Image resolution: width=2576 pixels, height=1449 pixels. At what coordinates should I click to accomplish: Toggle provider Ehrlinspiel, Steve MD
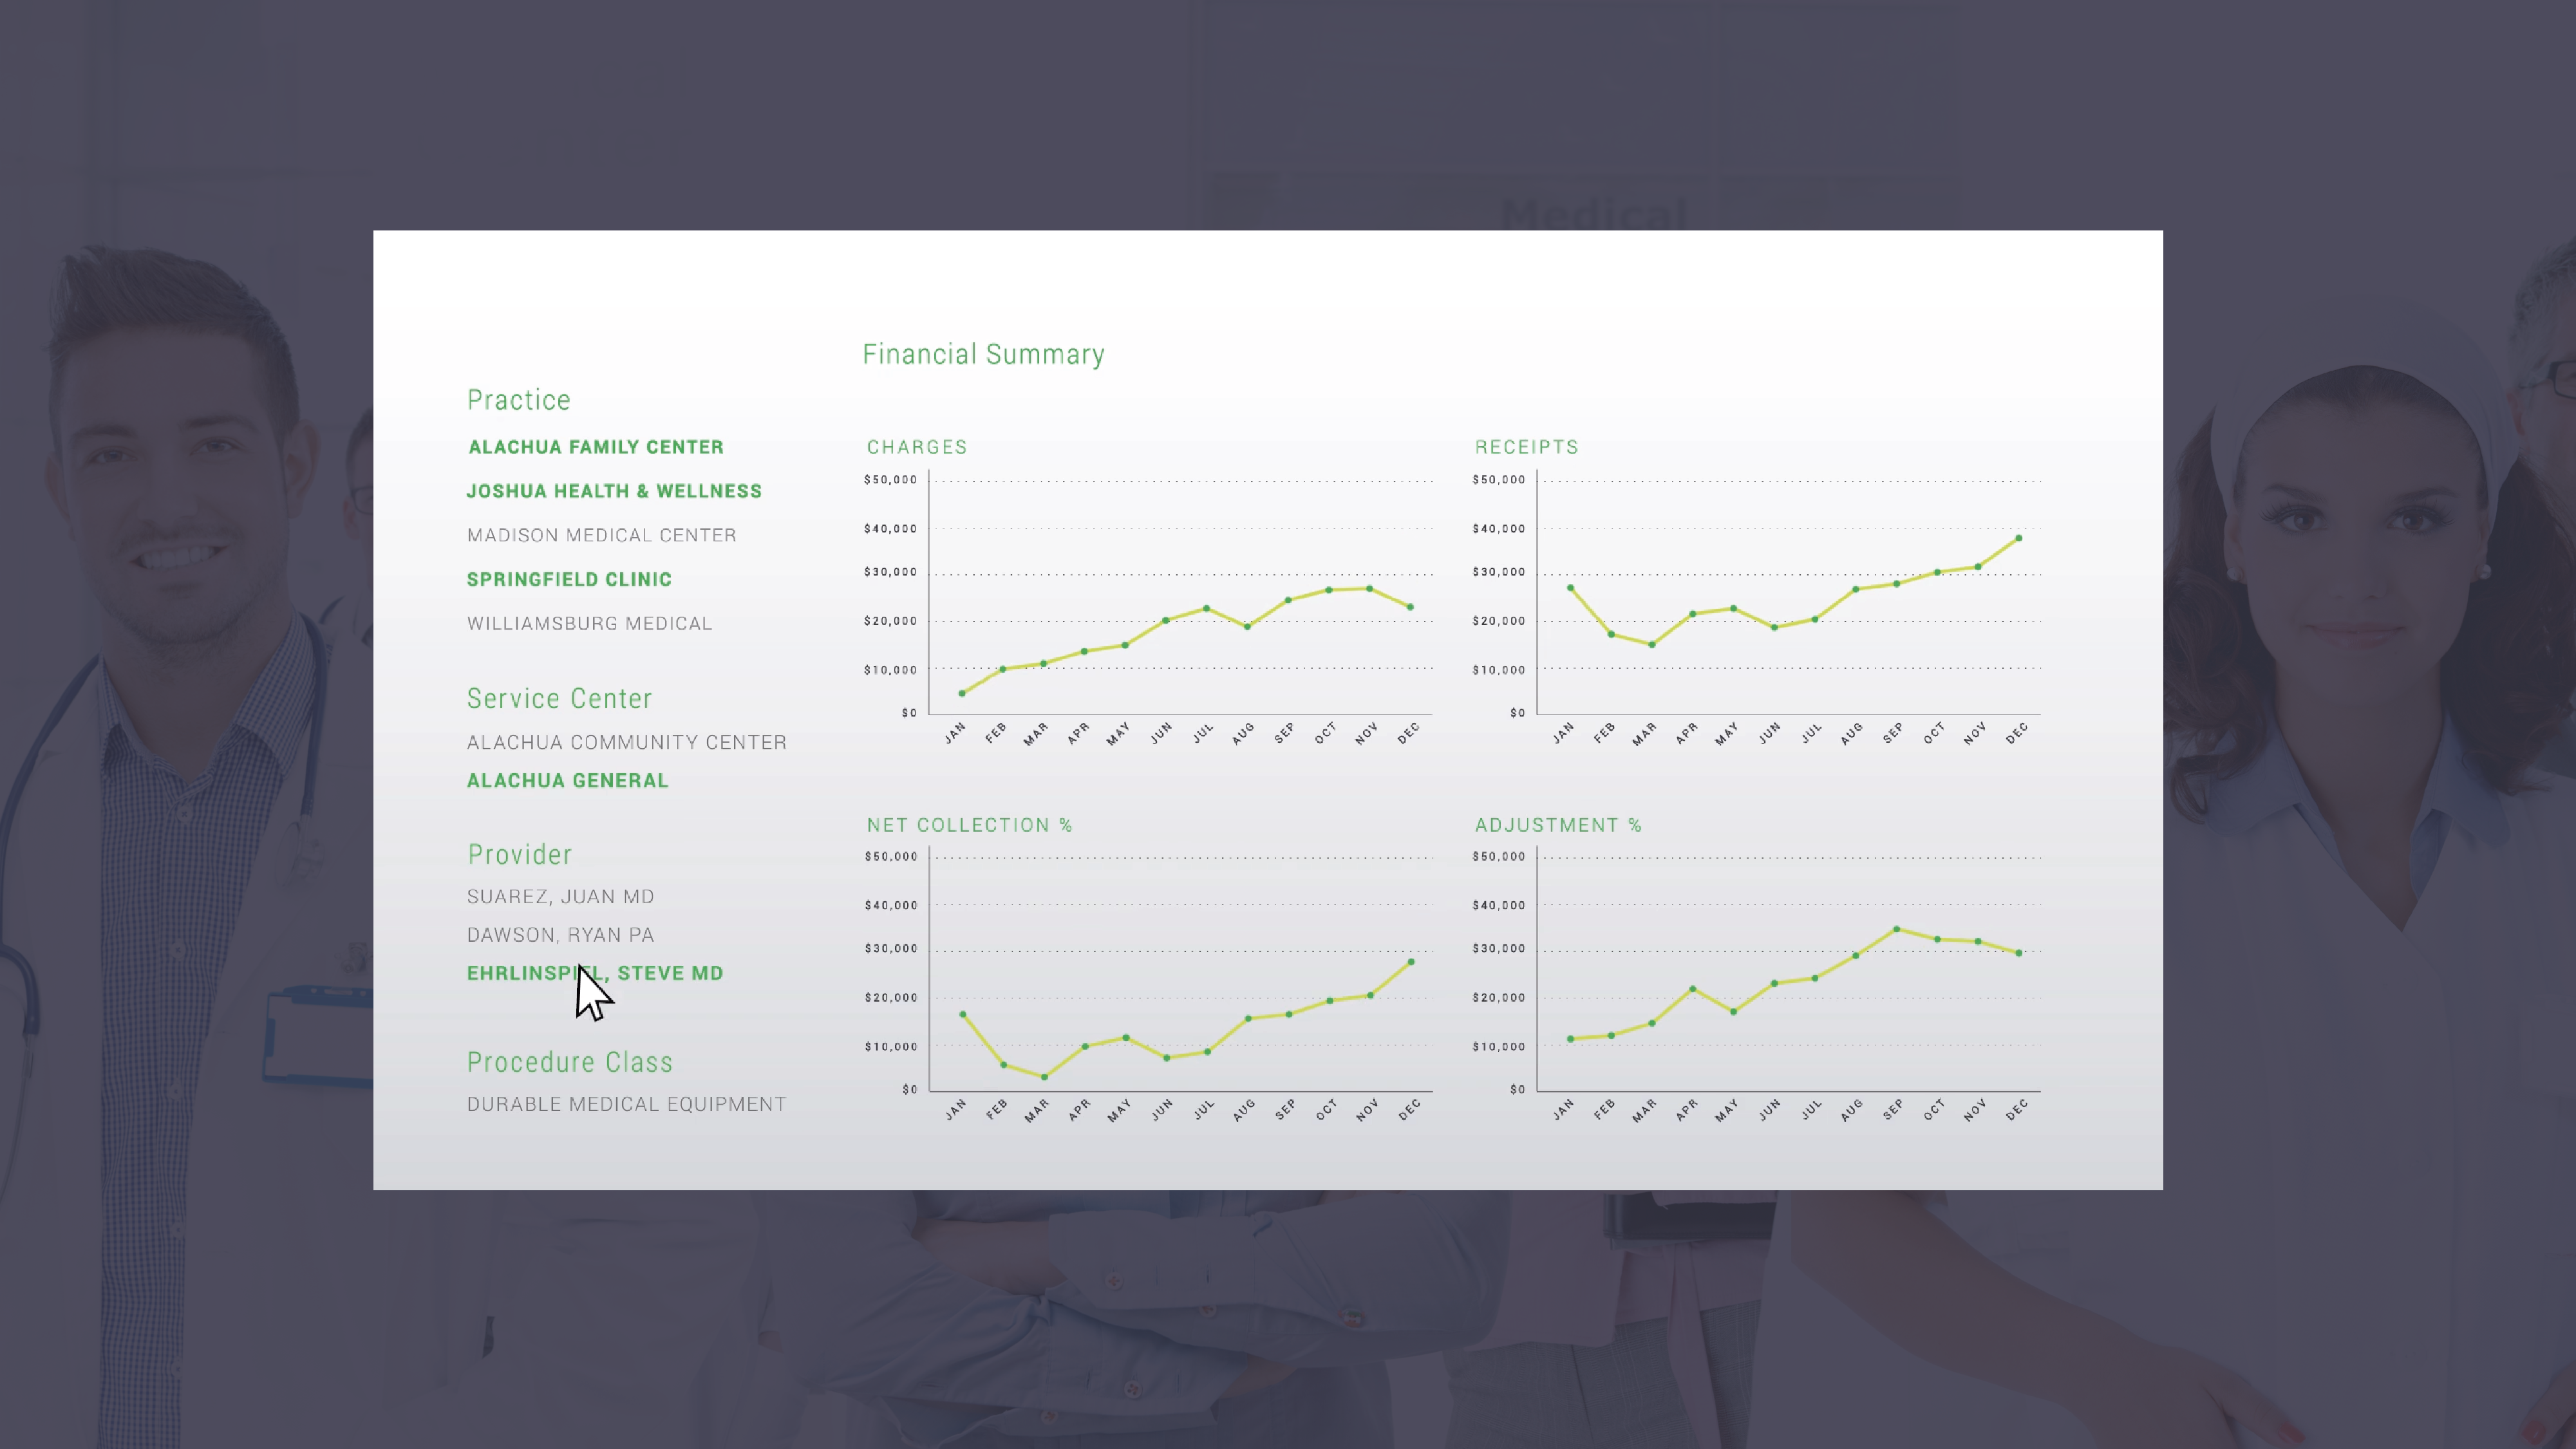[x=595, y=973]
